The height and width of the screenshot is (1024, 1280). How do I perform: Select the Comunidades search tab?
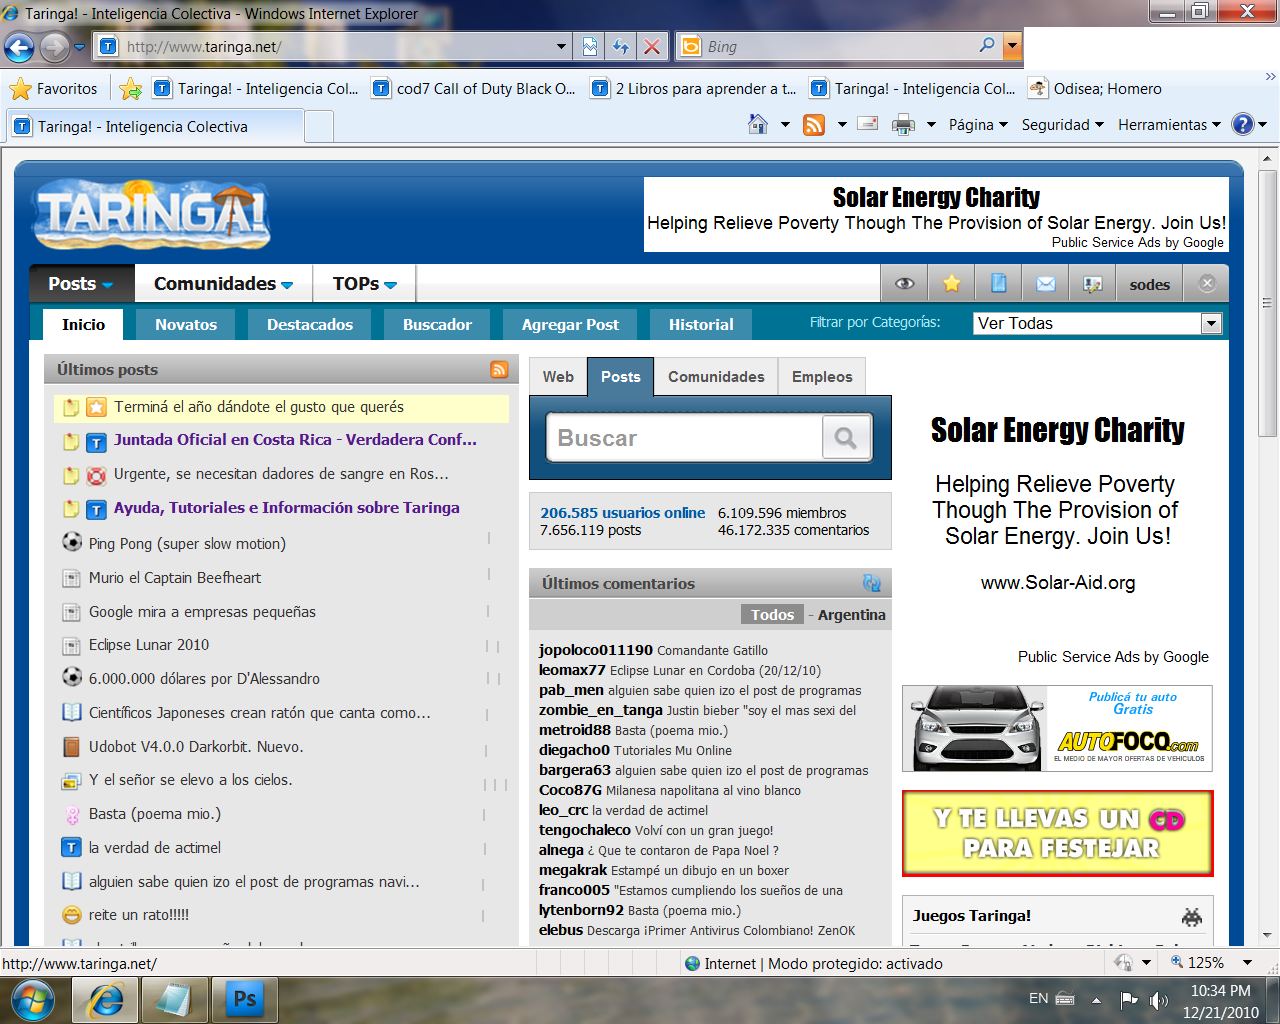click(x=716, y=377)
